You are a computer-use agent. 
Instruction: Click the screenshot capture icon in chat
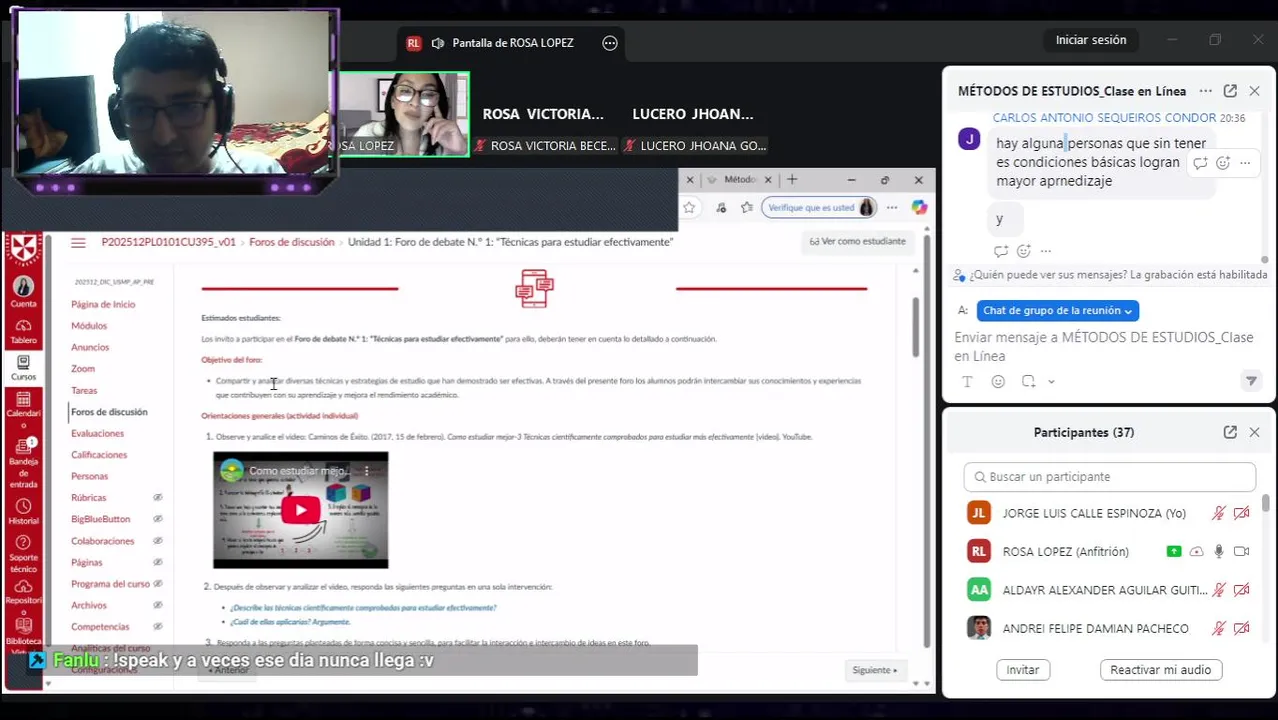[x=1028, y=381]
